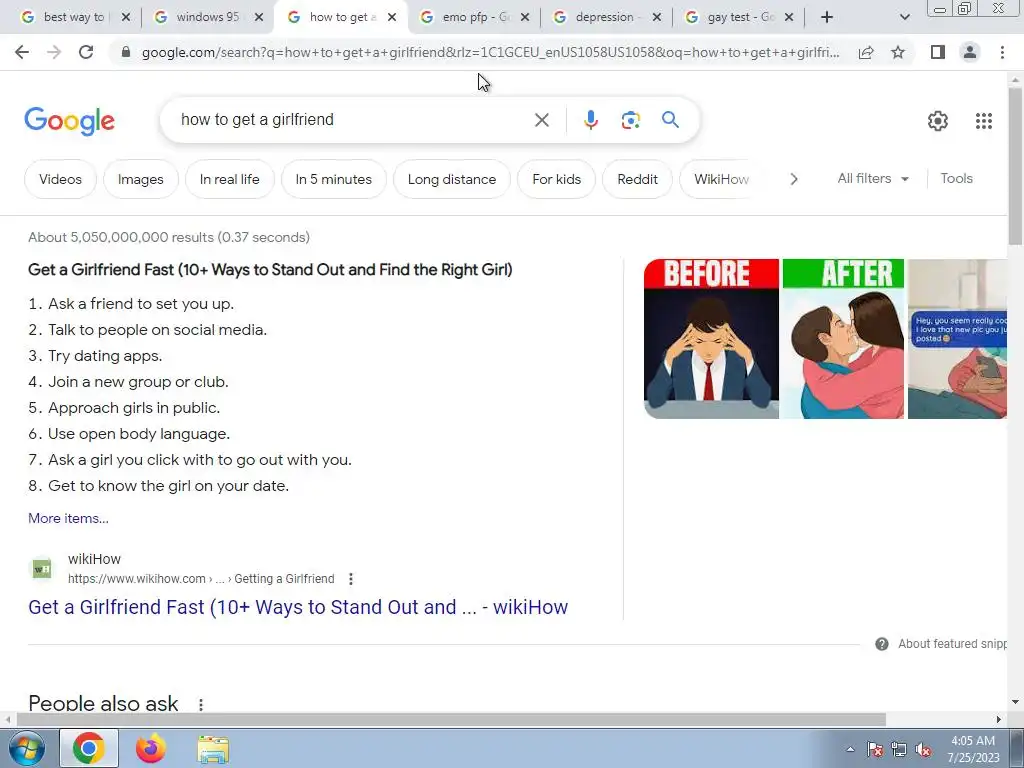Select the 'In 5 minutes' chip
Viewport: 1024px width, 768px height.
334,179
